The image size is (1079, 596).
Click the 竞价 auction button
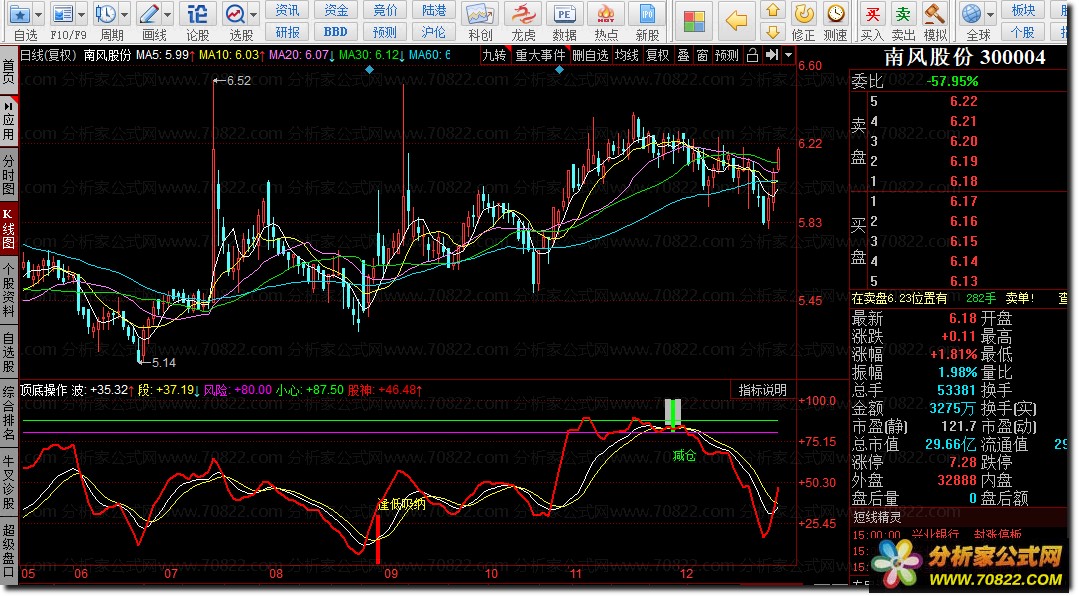click(x=385, y=10)
